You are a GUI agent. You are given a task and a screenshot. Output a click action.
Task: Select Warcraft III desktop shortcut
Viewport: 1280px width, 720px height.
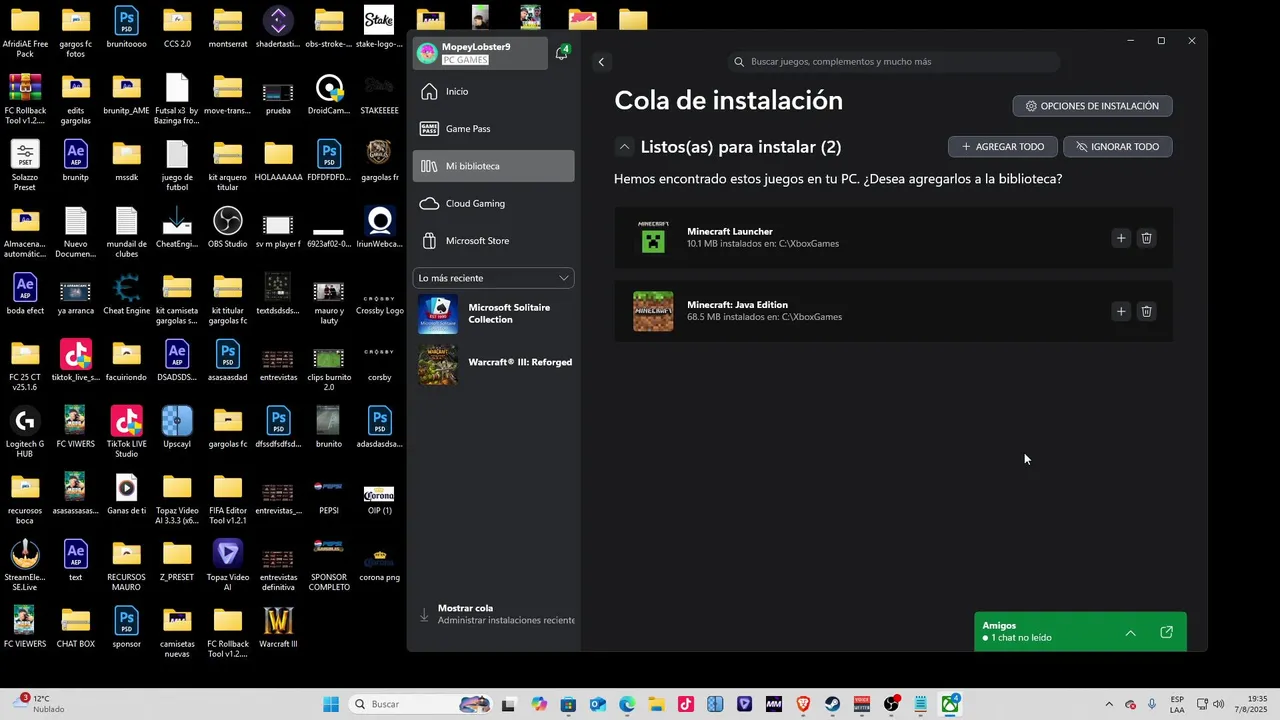[x=278, y=628]
